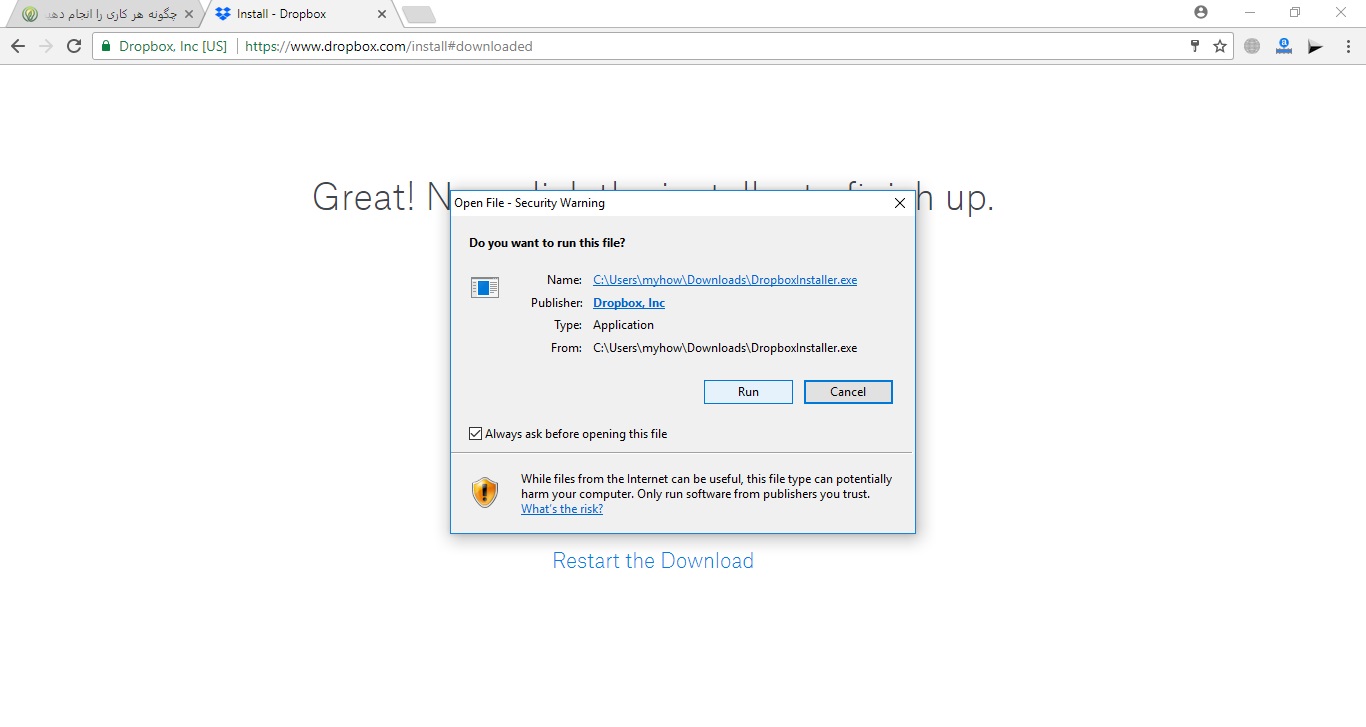
Task: Click the From path text DropboxInstaller.exe
Action: (x=725, y=348)
